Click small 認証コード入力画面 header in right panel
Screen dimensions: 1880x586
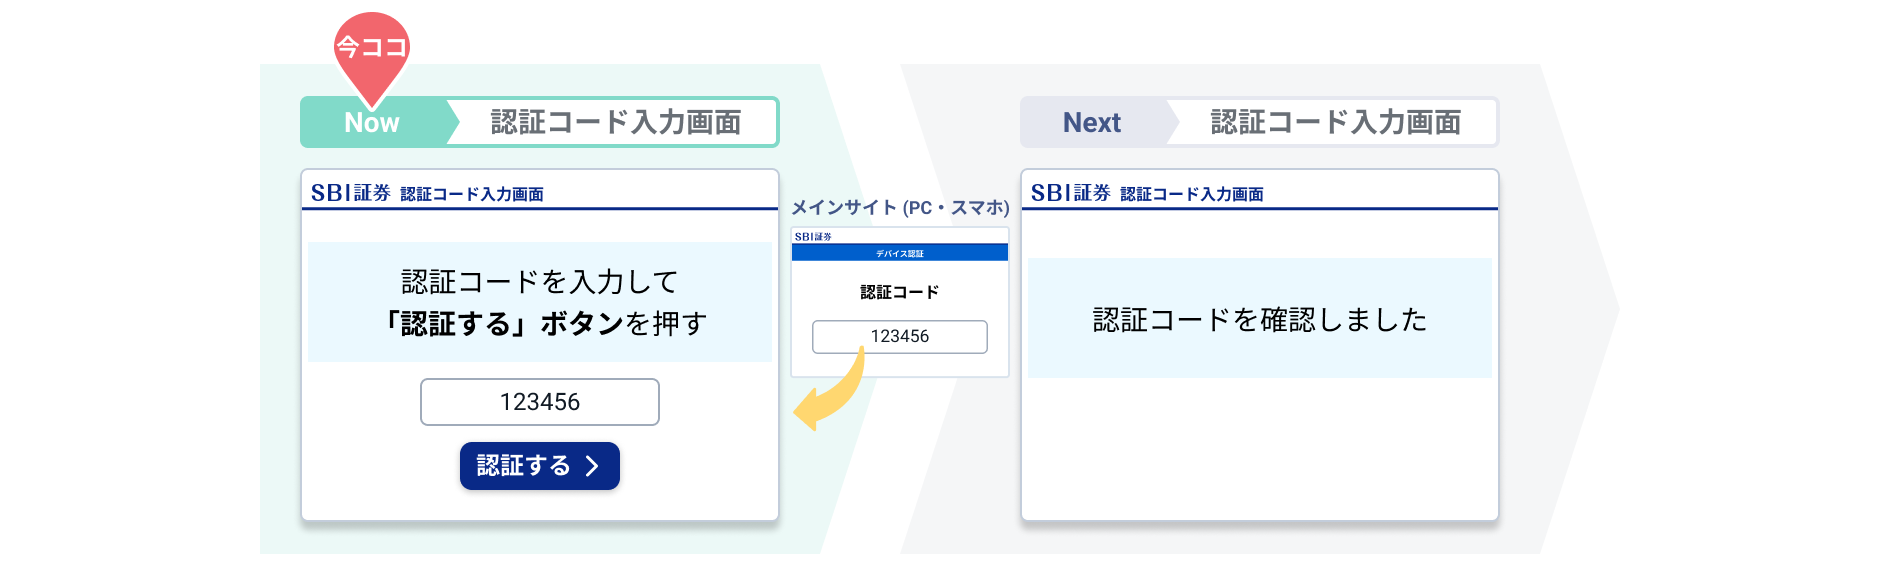coord(1192,194)
